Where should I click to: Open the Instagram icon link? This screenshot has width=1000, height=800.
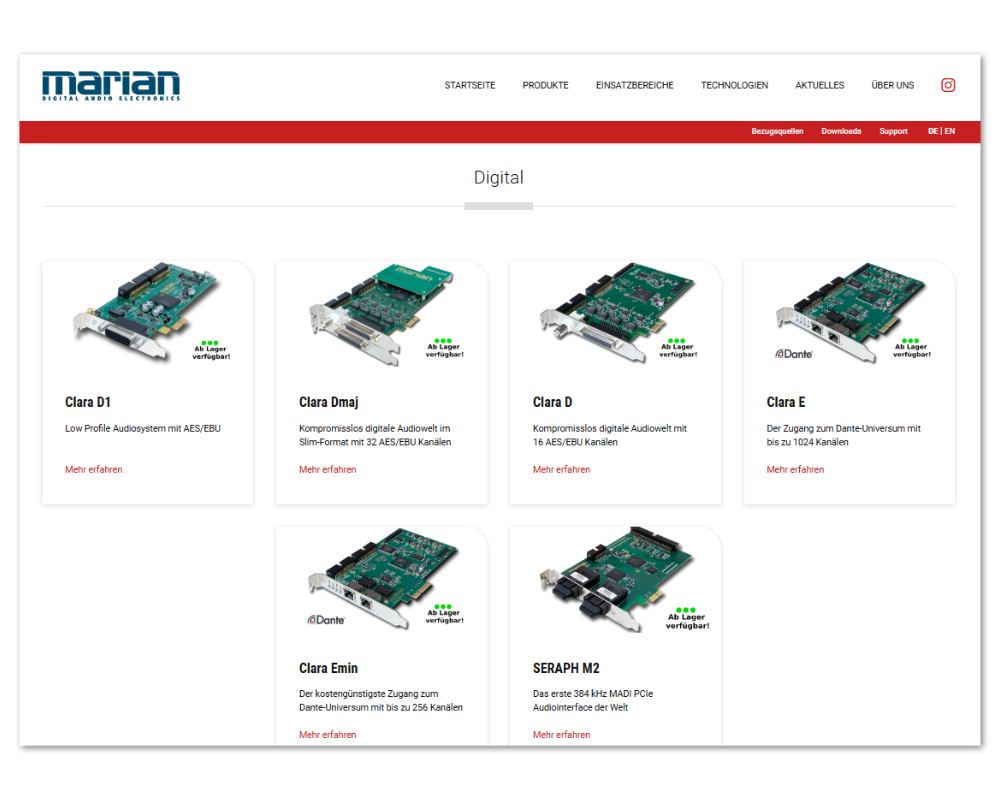[x=948, y=85]
